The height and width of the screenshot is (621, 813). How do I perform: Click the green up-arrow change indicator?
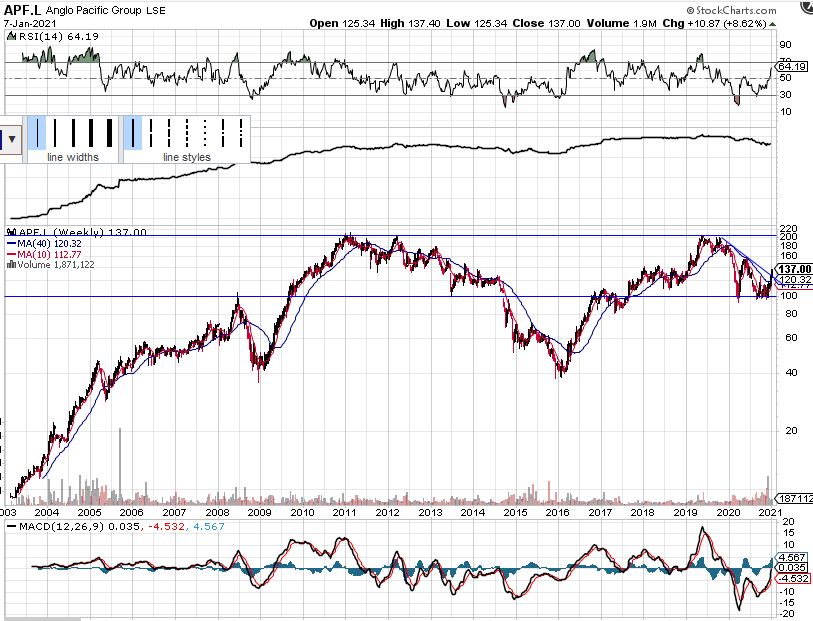coord(773,24)
